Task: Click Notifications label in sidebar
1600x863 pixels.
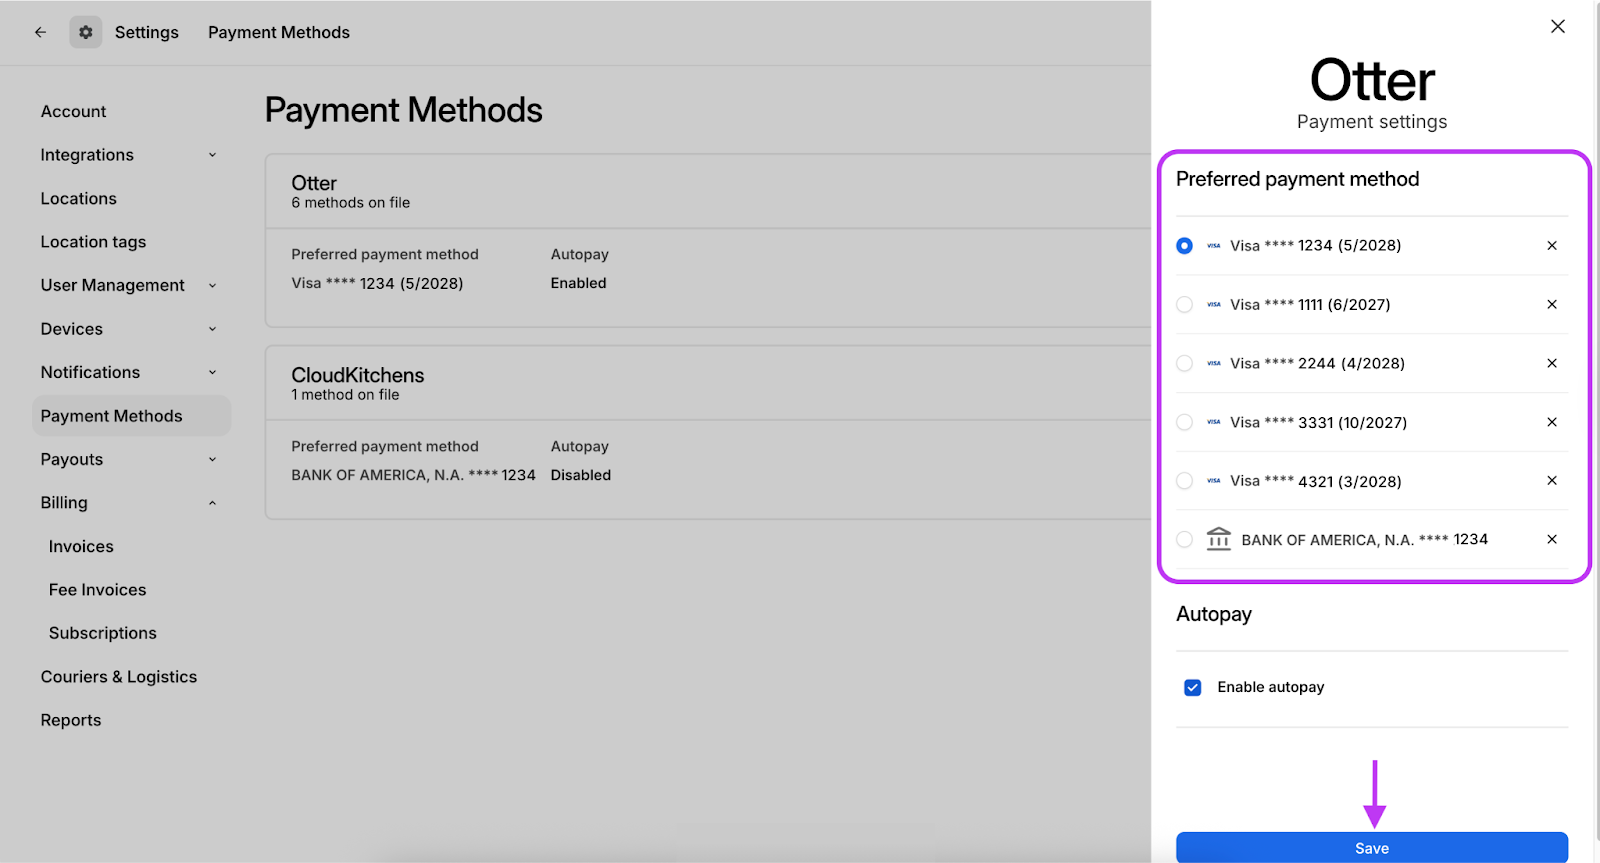Action: click(90, 372)
